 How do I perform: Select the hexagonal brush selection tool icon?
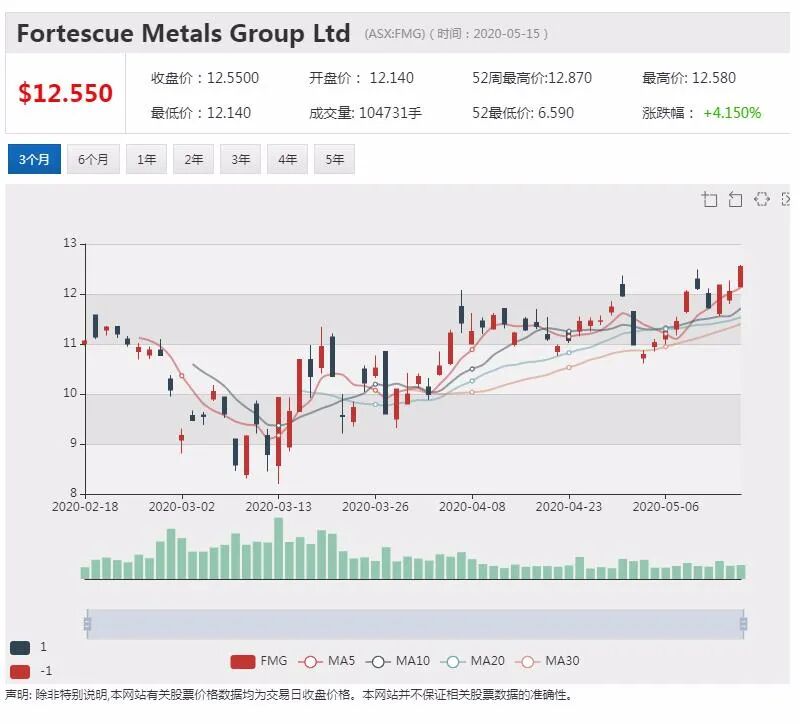(x=762, y=199)
